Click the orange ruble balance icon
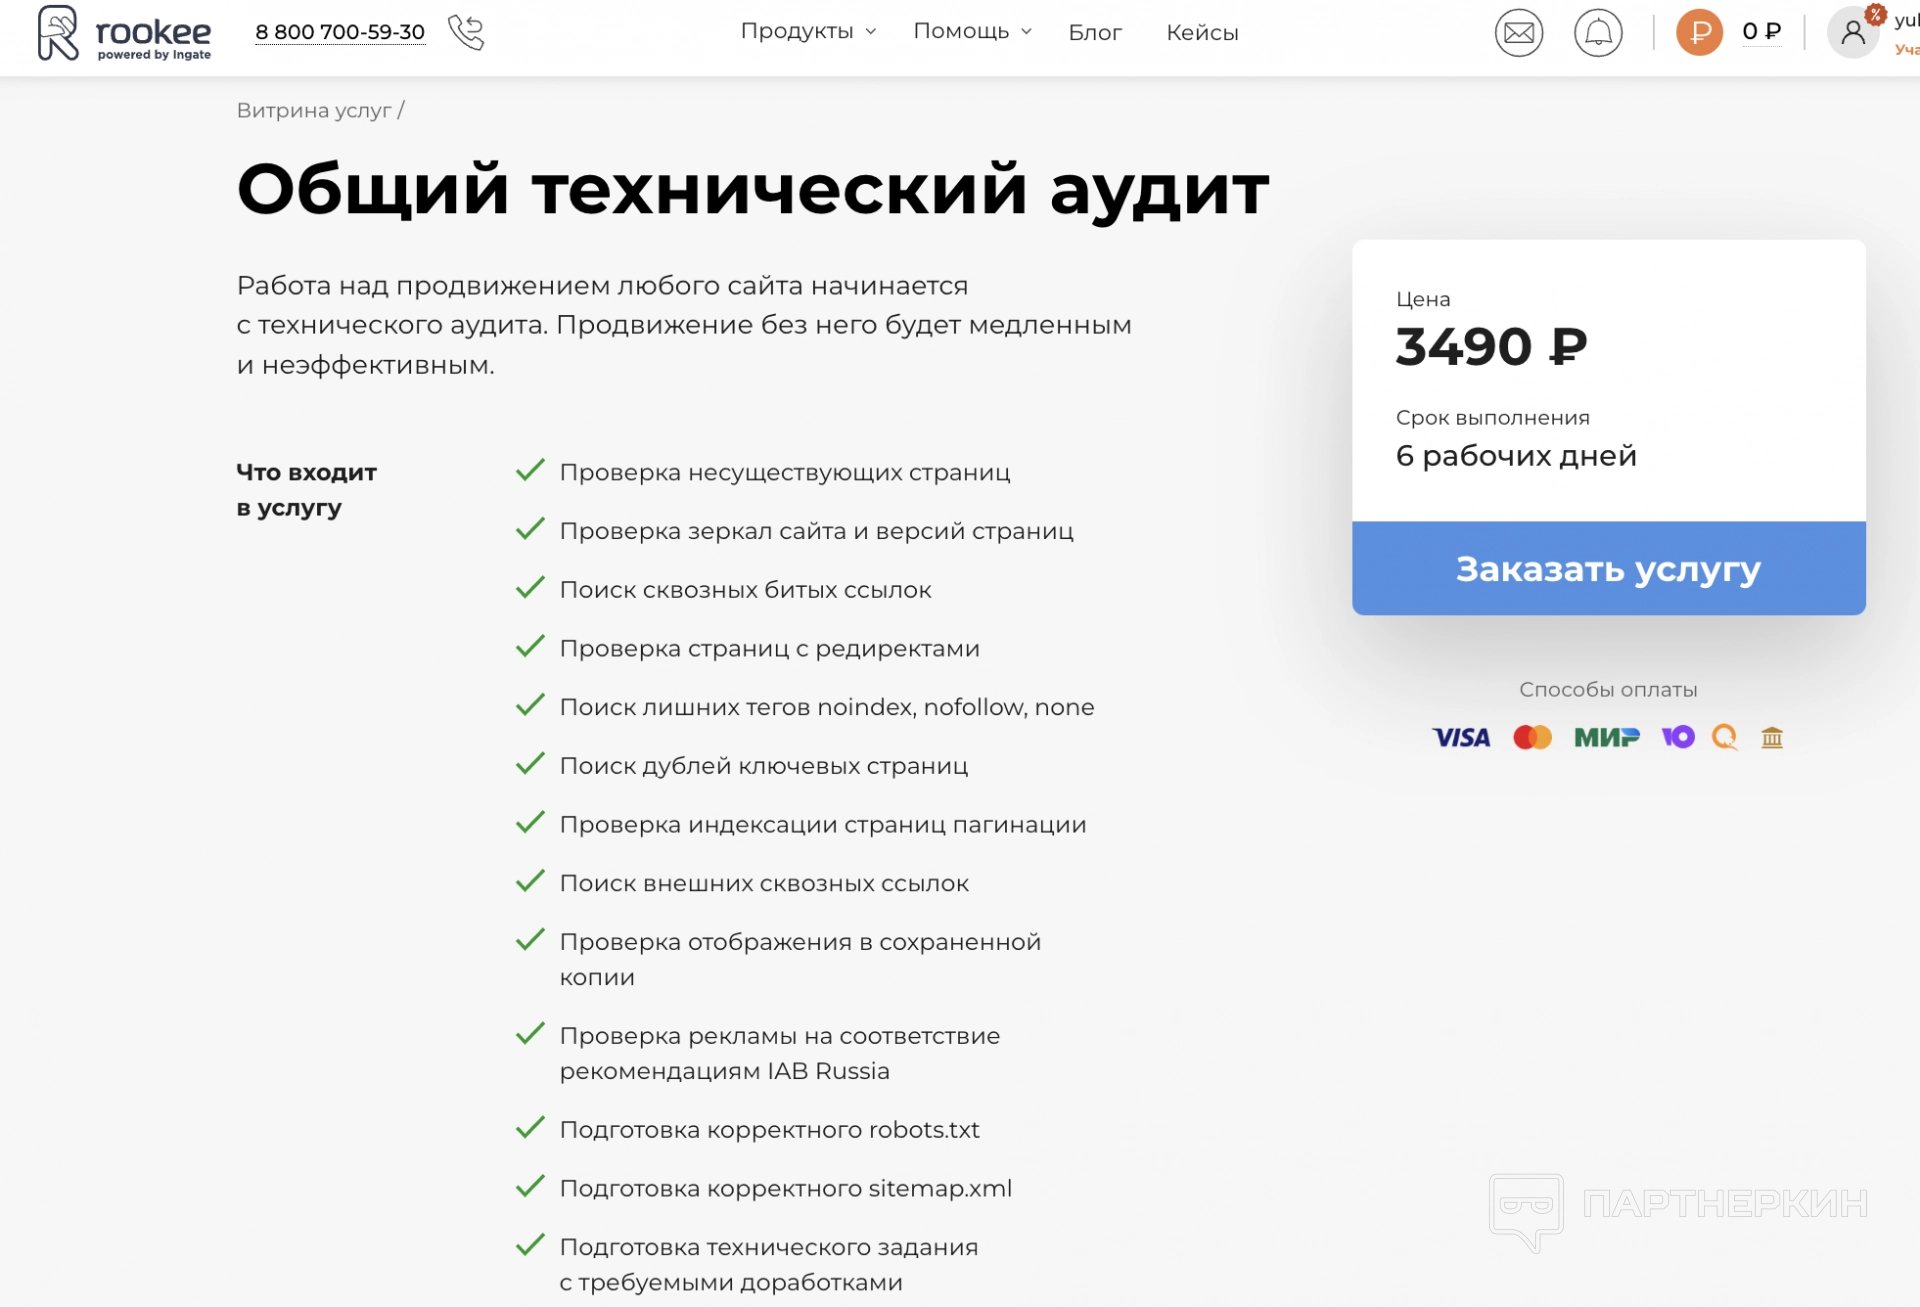The width and height of the screenshot is (1920, 1307). pos(1699,33)
